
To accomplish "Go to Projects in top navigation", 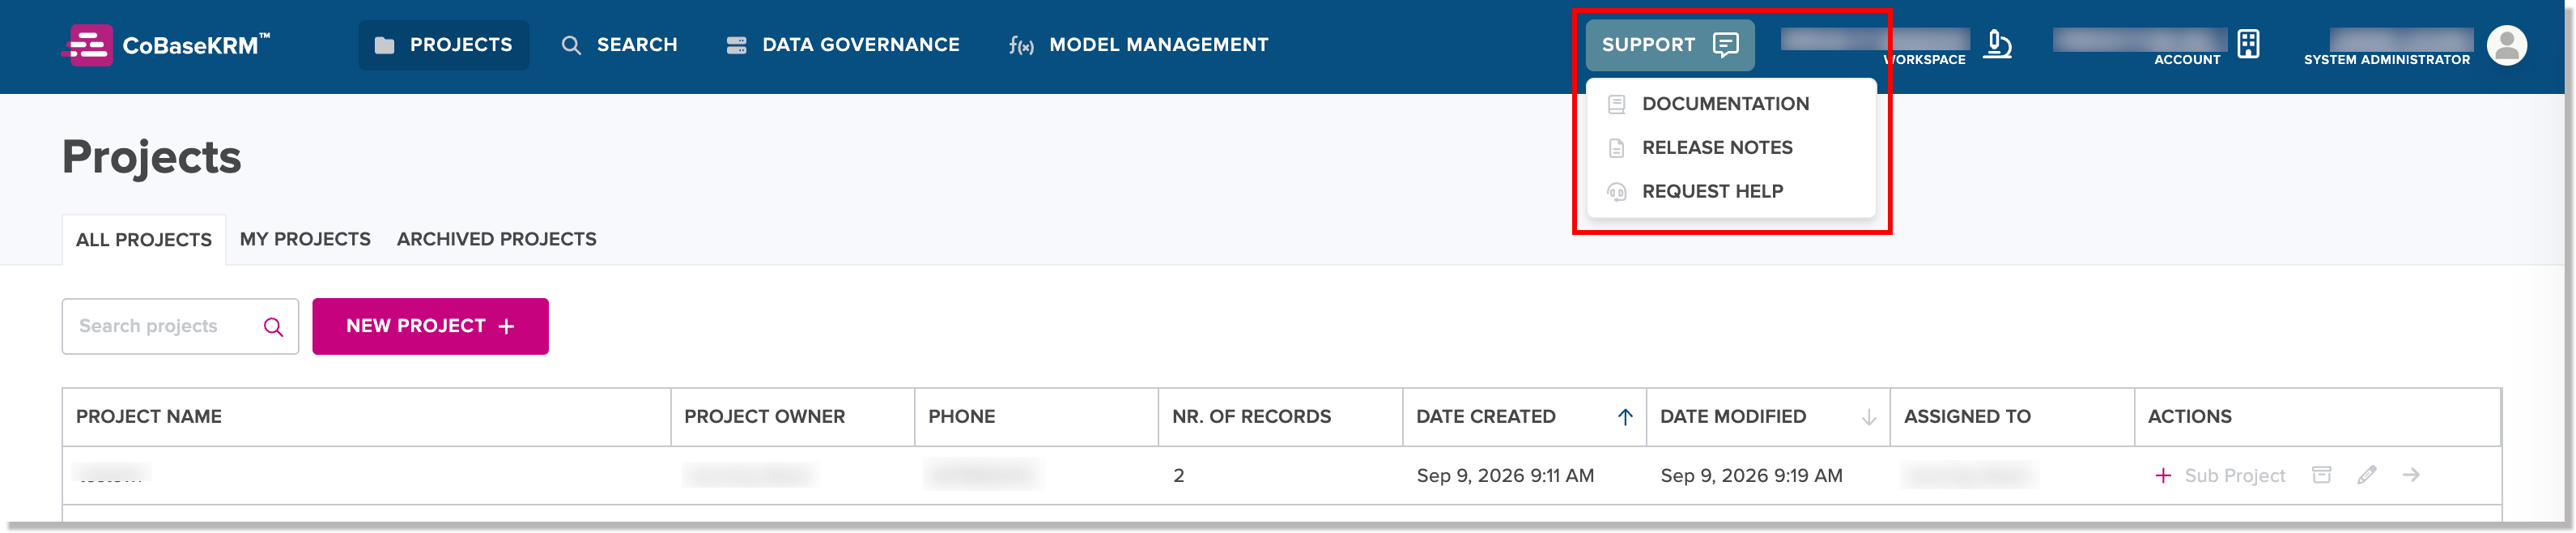I will point(443,45).
